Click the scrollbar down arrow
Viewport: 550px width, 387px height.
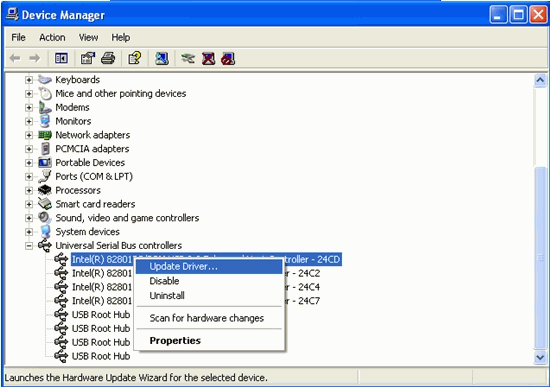click(x=540, y=358)
